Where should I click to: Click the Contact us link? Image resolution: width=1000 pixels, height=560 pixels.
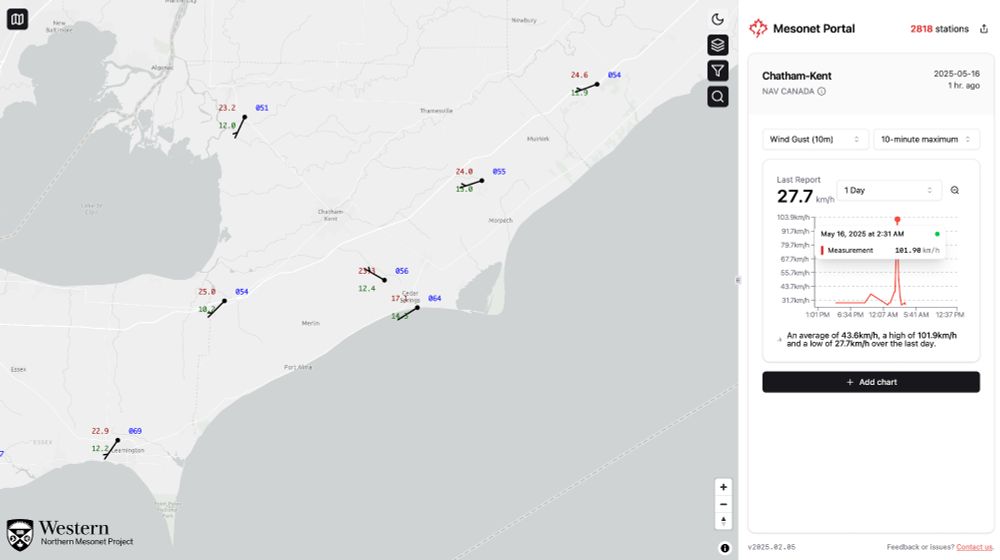pos(974,547)
